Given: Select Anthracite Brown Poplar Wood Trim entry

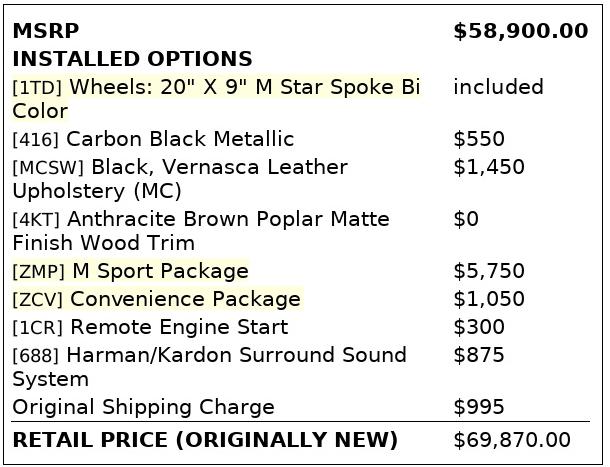Looking at the screenshot, I should tap(201, 231).
